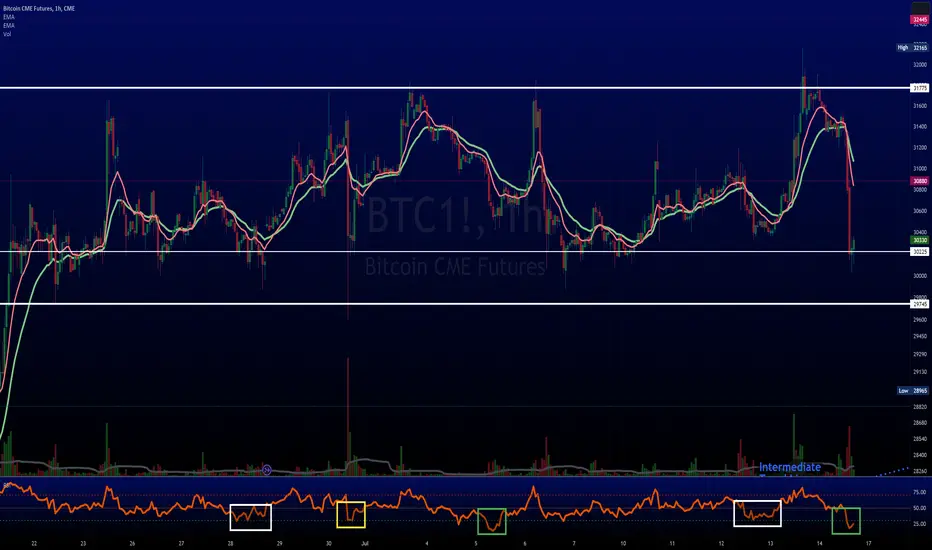Click date 22 on the time axis
The height and width of the screenshot is (550, 932).
[34, 543]
